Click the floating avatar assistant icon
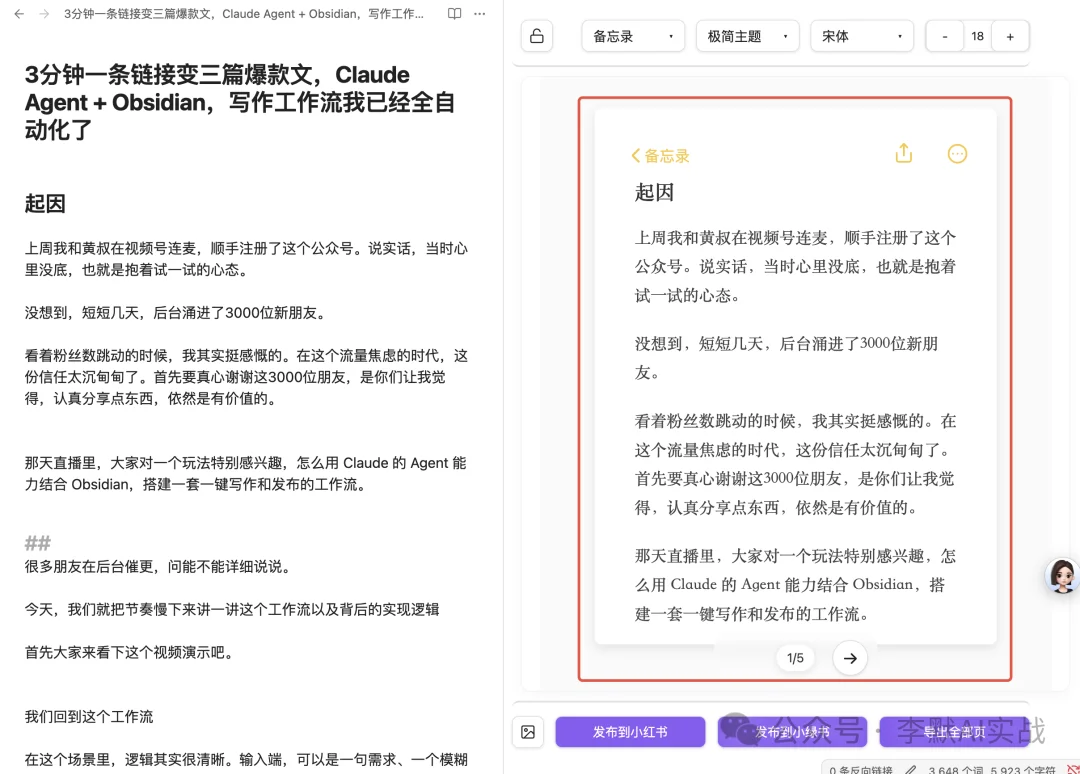Image resolution: width=1080 pixels, height=774 pixels. tap(1061, 576)
